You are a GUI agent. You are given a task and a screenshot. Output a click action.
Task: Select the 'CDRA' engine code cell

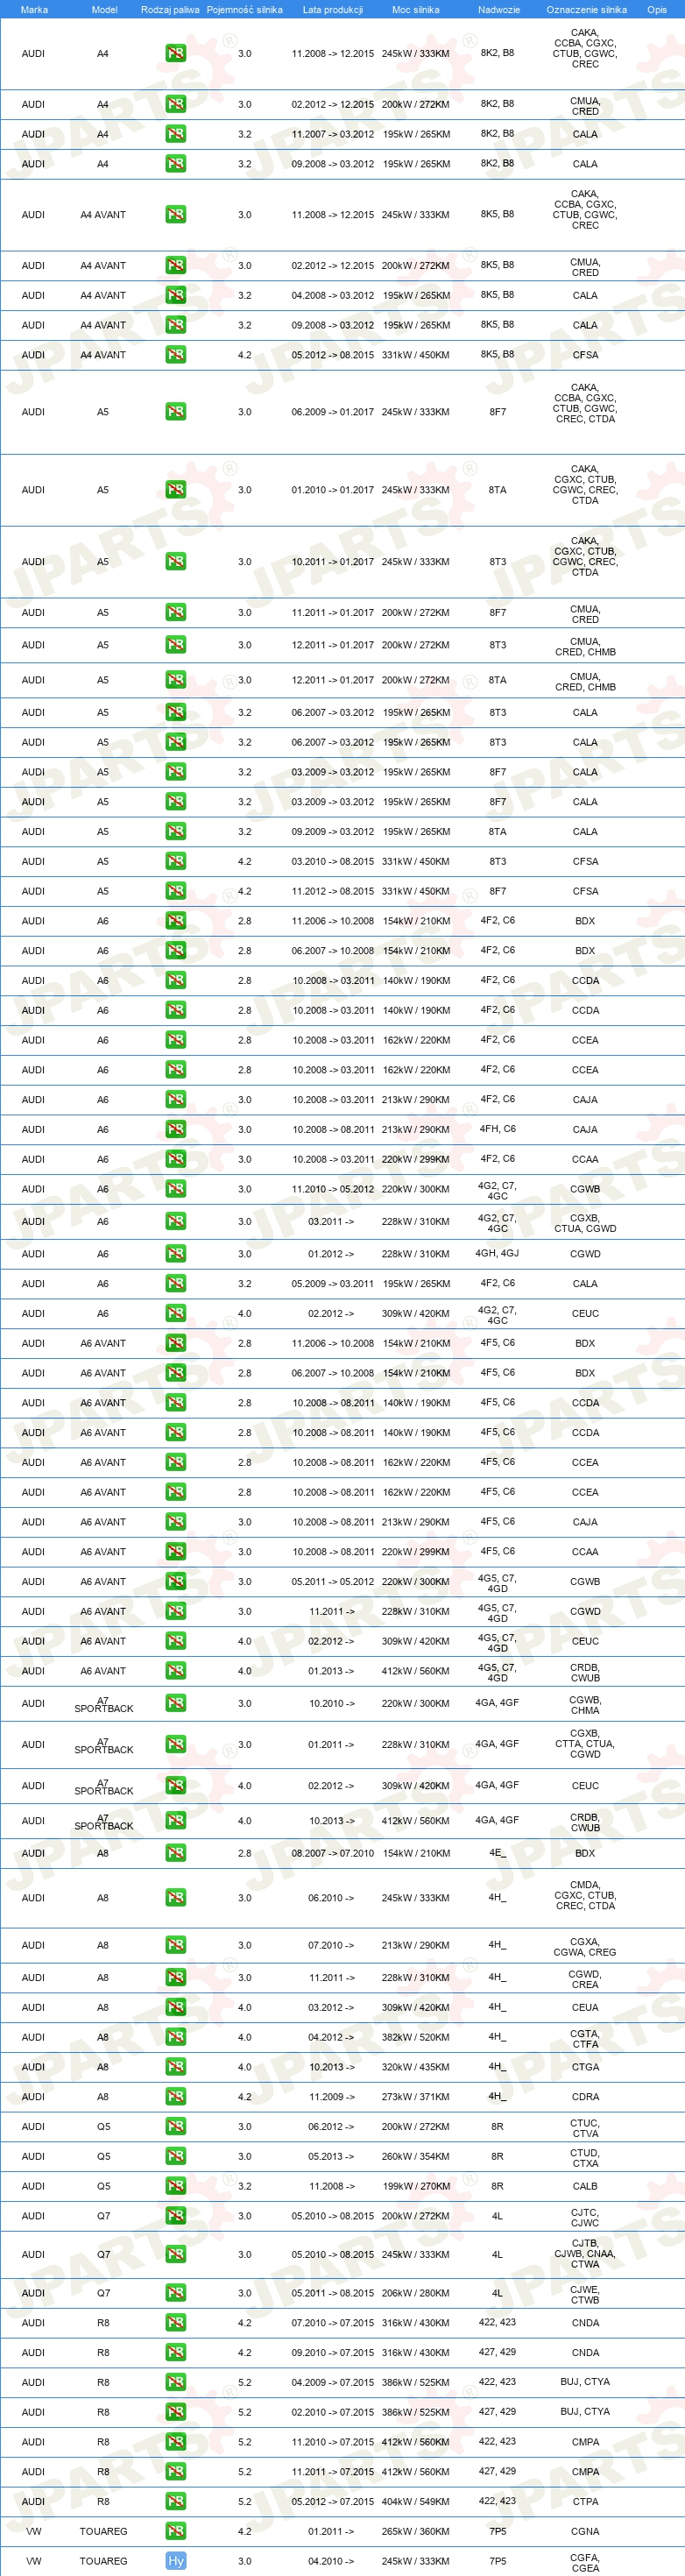coord(585,2096)
